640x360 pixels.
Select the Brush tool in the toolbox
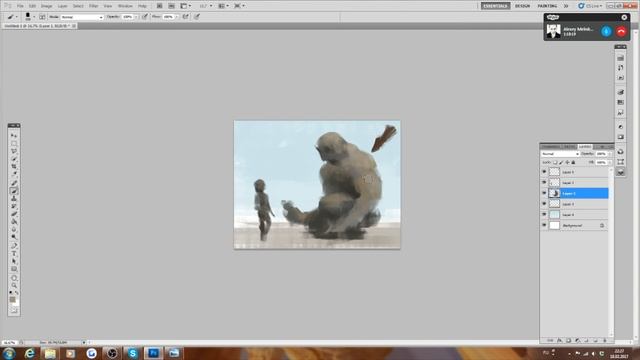[14, 191]
